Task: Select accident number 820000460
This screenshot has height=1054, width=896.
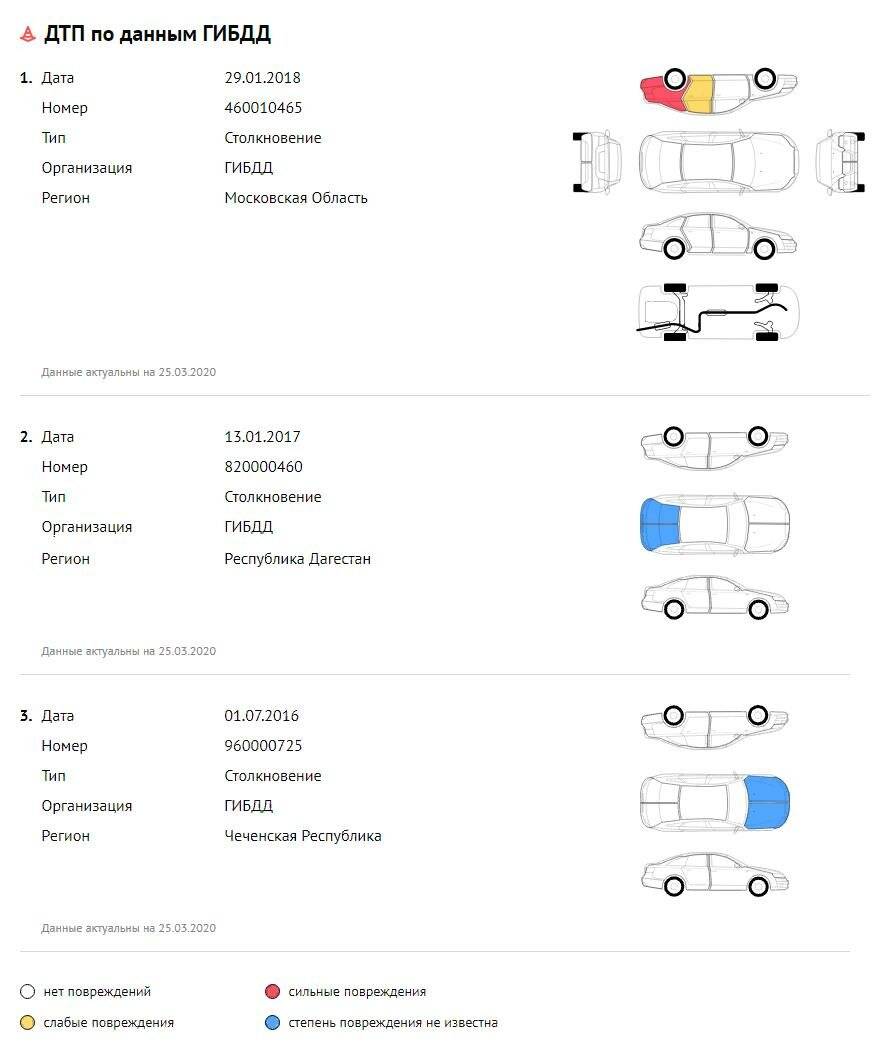Action: coord(263,467)
